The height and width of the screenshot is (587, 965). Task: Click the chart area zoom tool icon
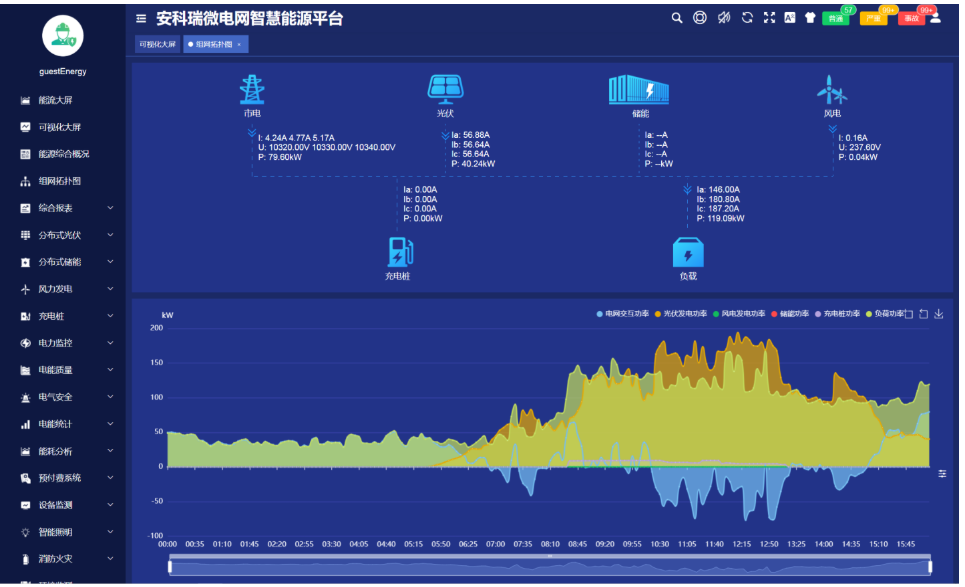[x=909, y=314]
